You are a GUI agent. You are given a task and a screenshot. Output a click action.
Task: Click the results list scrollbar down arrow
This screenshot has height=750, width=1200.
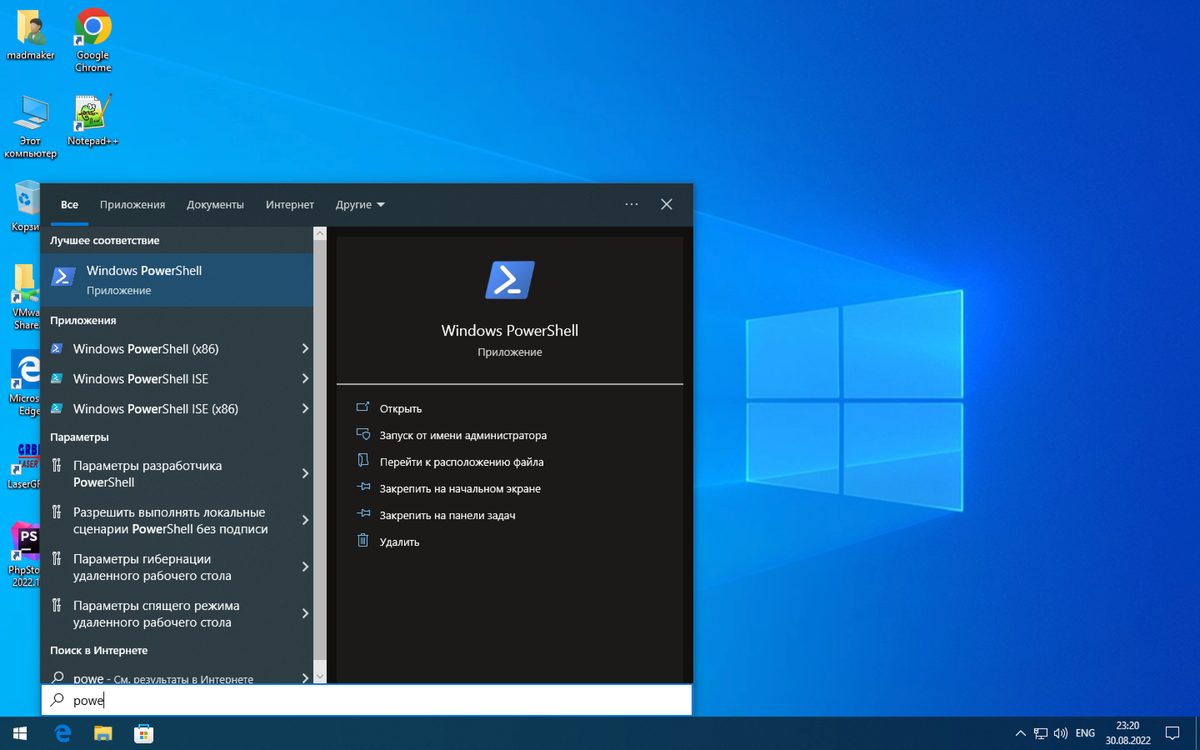click(x=320, y=676)
